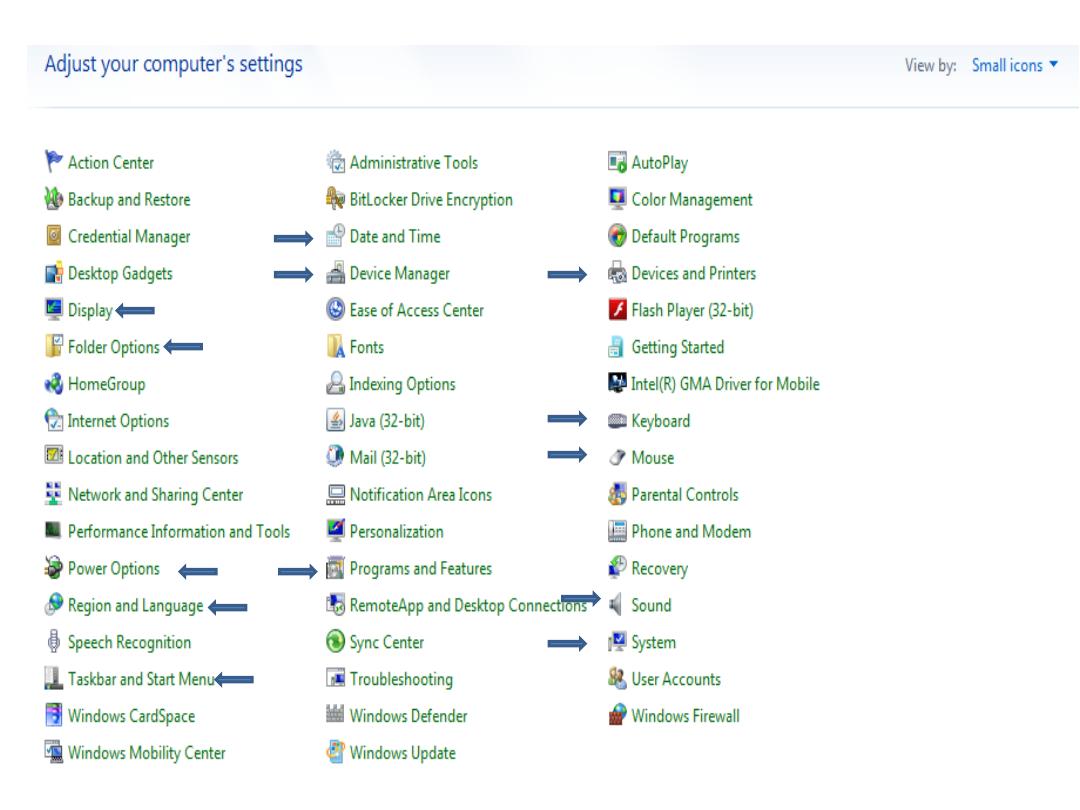Image resolution: width=1080 pixels, height=810 pixels.
Task: Click the HomeGroup icon
Action: (53, 384)
